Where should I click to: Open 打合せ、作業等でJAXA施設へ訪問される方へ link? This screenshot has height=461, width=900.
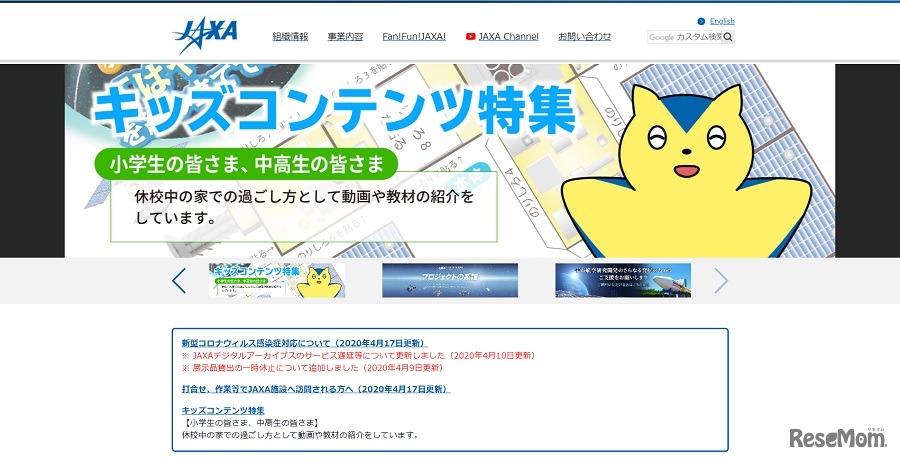coord(316,389)
